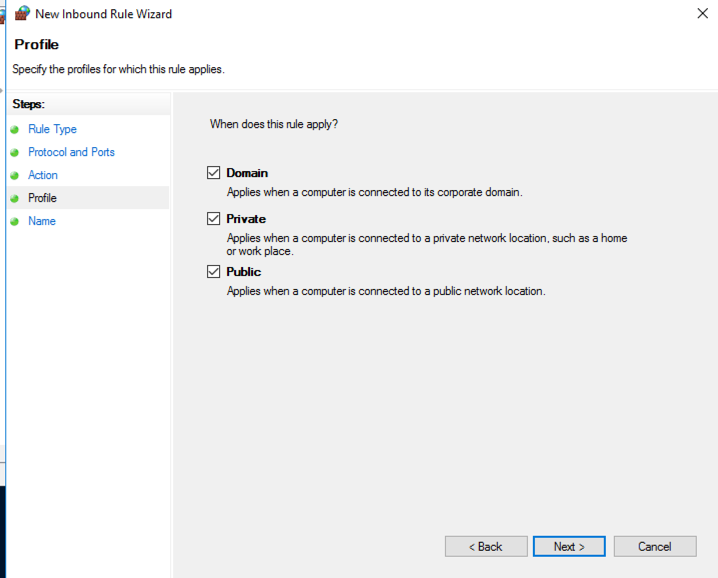Close the New Inbound Rule Wizard window
Viewport: 718px width, 578px height.
(701, 14)
